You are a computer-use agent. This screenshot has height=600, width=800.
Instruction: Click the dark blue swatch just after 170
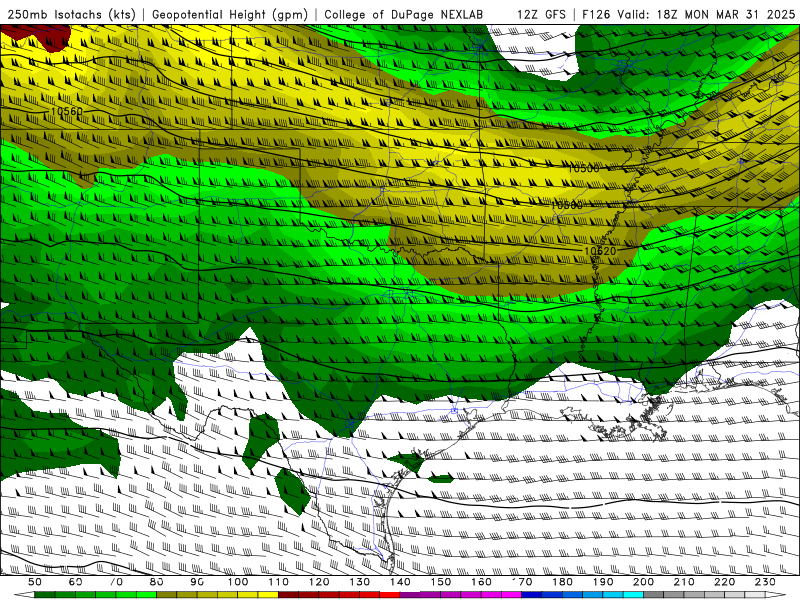(532, 595)
